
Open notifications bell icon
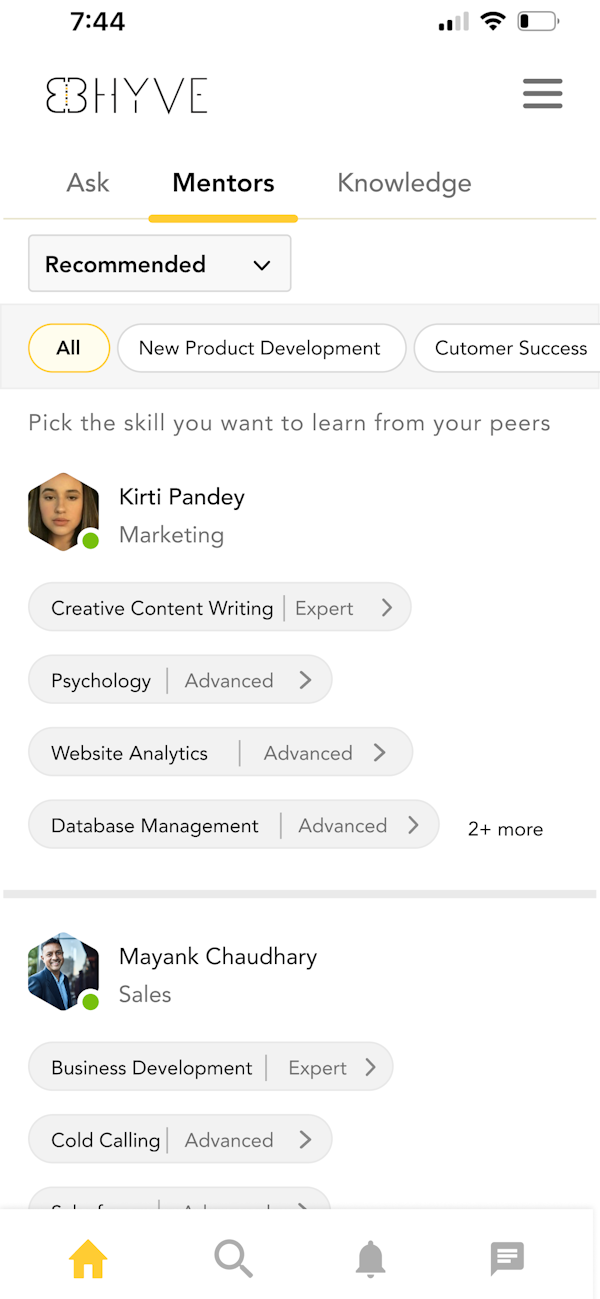coord(370,1258)
